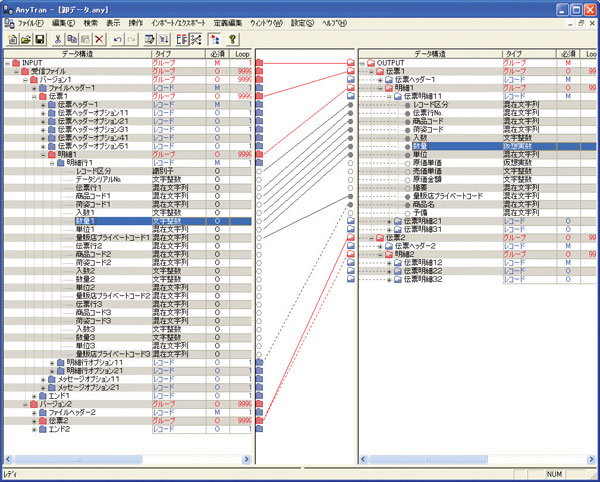This screenshot has height=482, width=600.
Task: Click the red folder icon of バージョン2
Action: [x=34, y=404]
